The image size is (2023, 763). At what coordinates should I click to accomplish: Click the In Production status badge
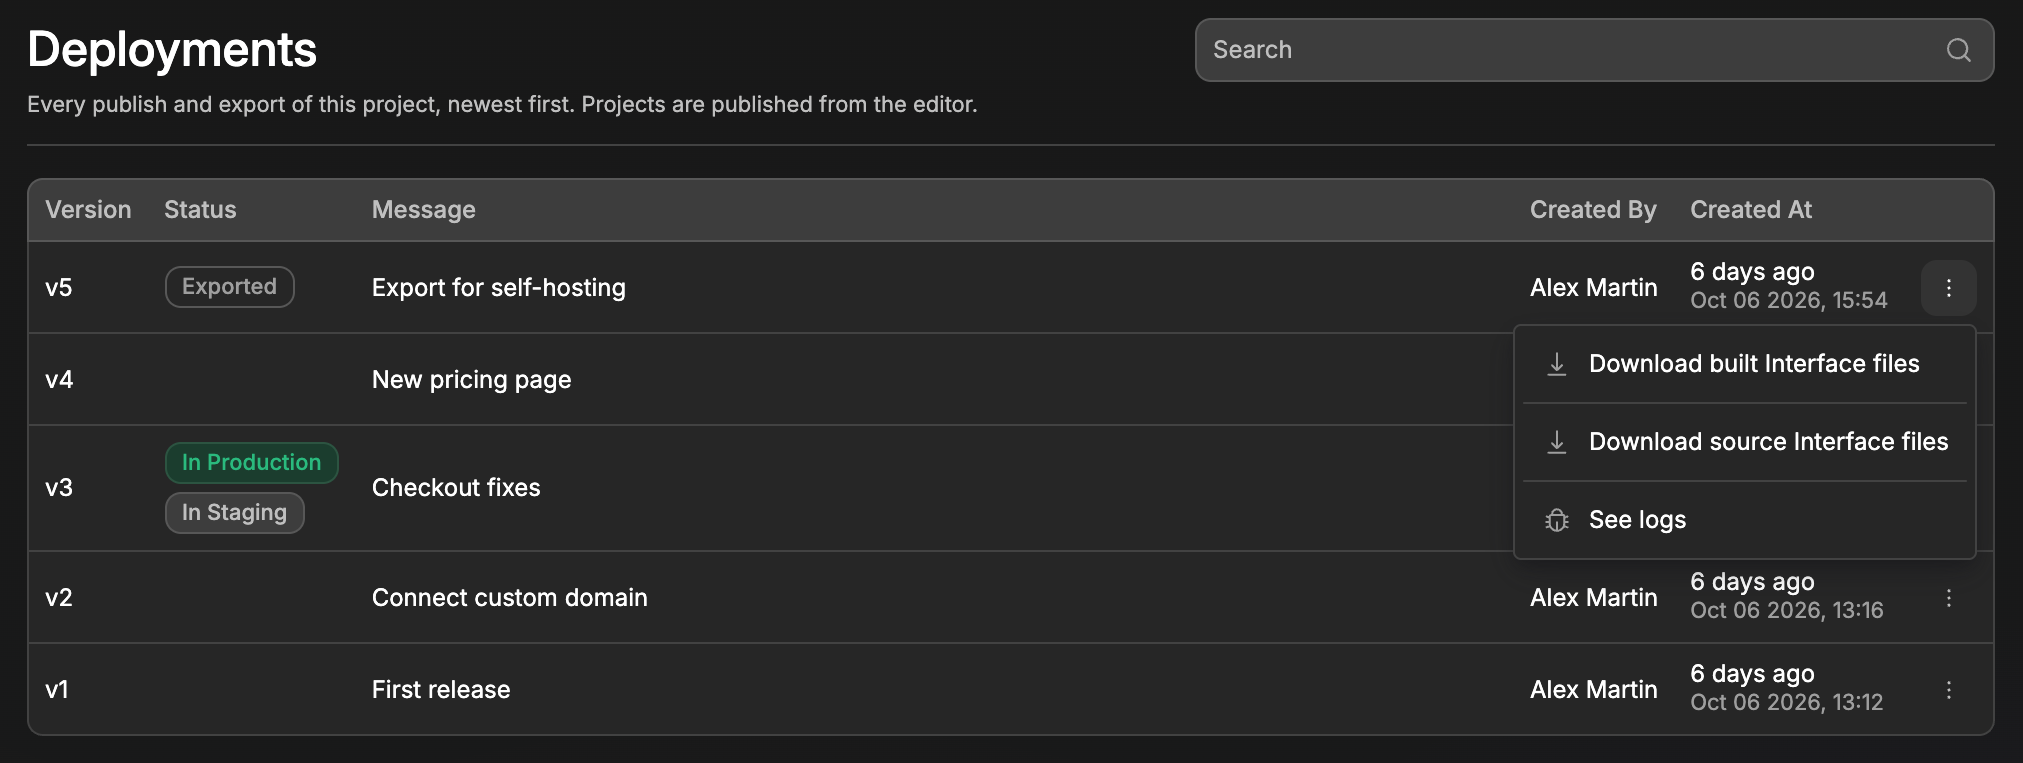coord(251,463)
